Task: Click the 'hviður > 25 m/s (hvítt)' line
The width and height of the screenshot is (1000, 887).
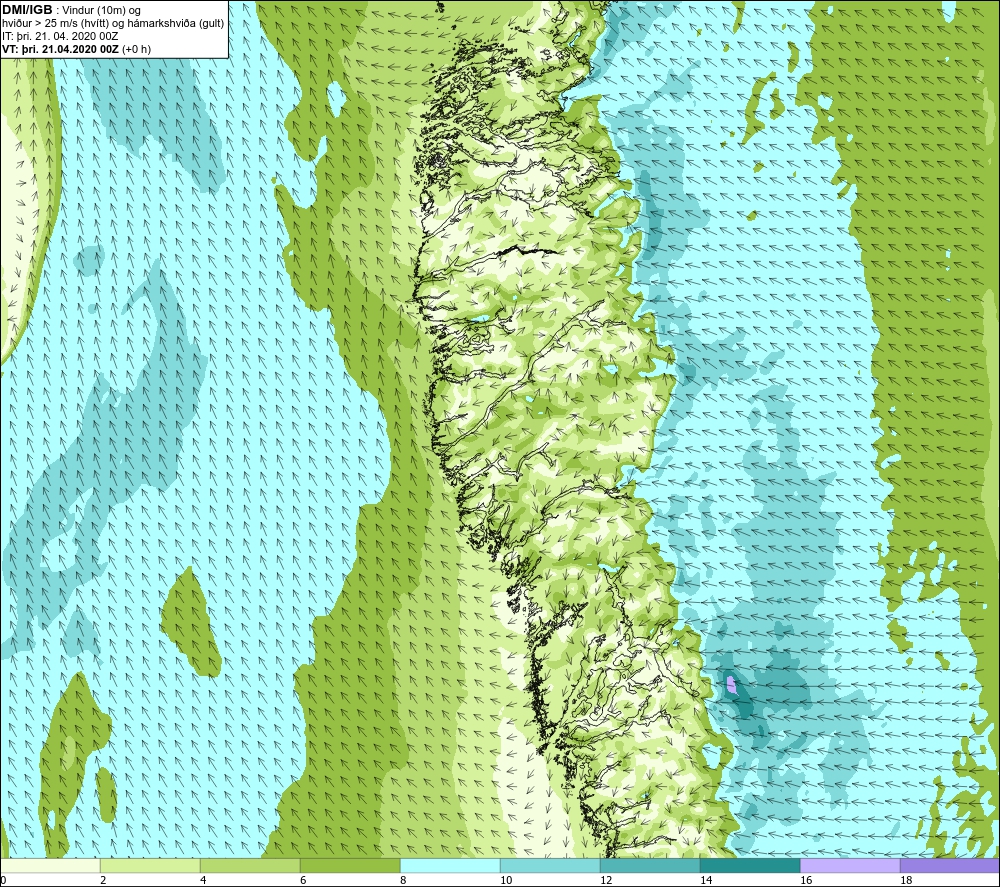Action: [x=54, y=23]
